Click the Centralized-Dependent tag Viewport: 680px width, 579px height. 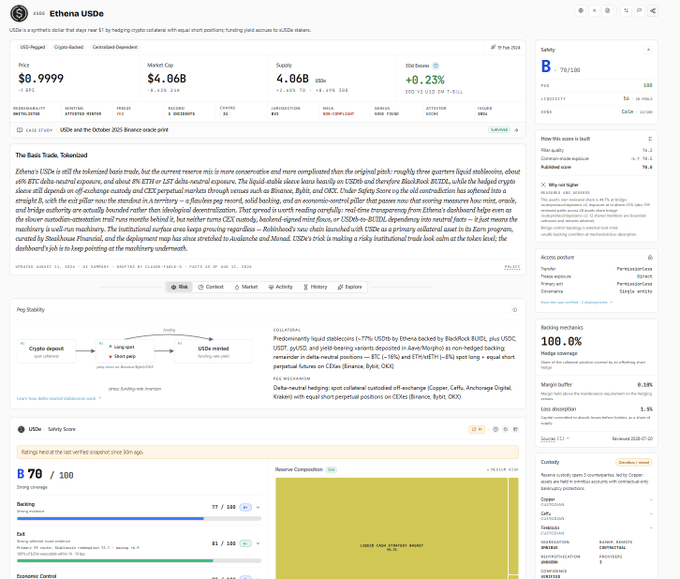pos(115,47)
